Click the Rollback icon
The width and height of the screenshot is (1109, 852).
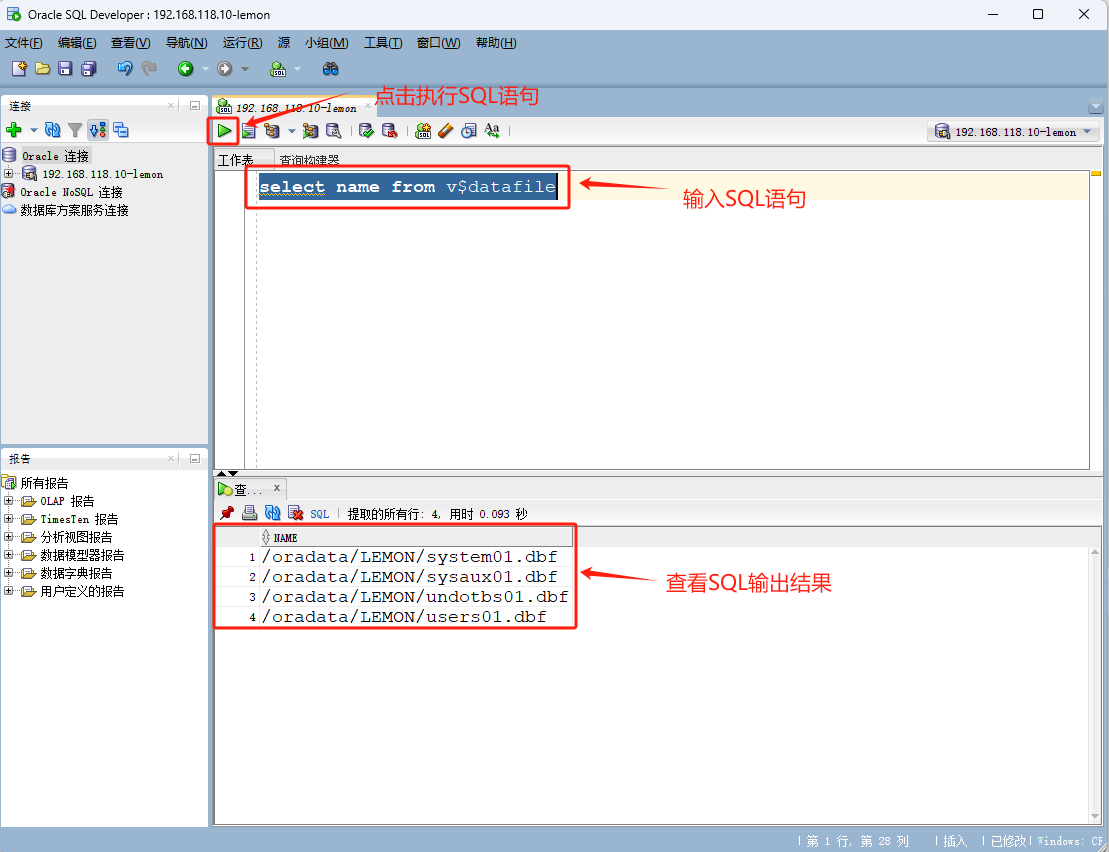point(389,130)
